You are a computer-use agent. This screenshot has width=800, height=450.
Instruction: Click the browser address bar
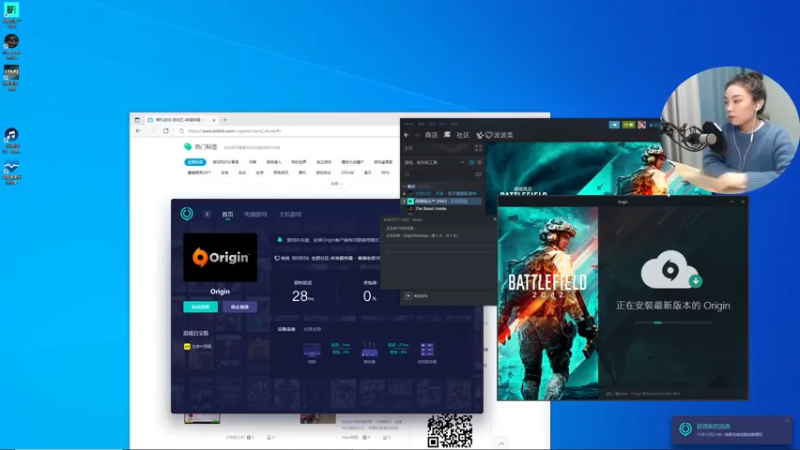click(x=288, y=131)
